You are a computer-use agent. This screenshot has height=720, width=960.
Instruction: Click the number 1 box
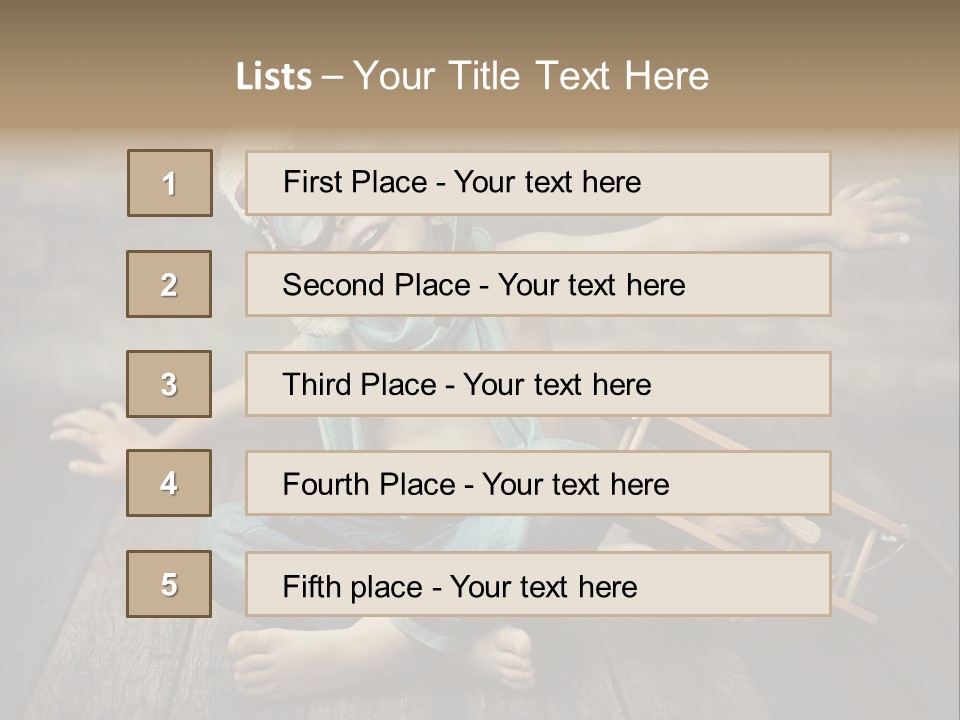(170, 183)
